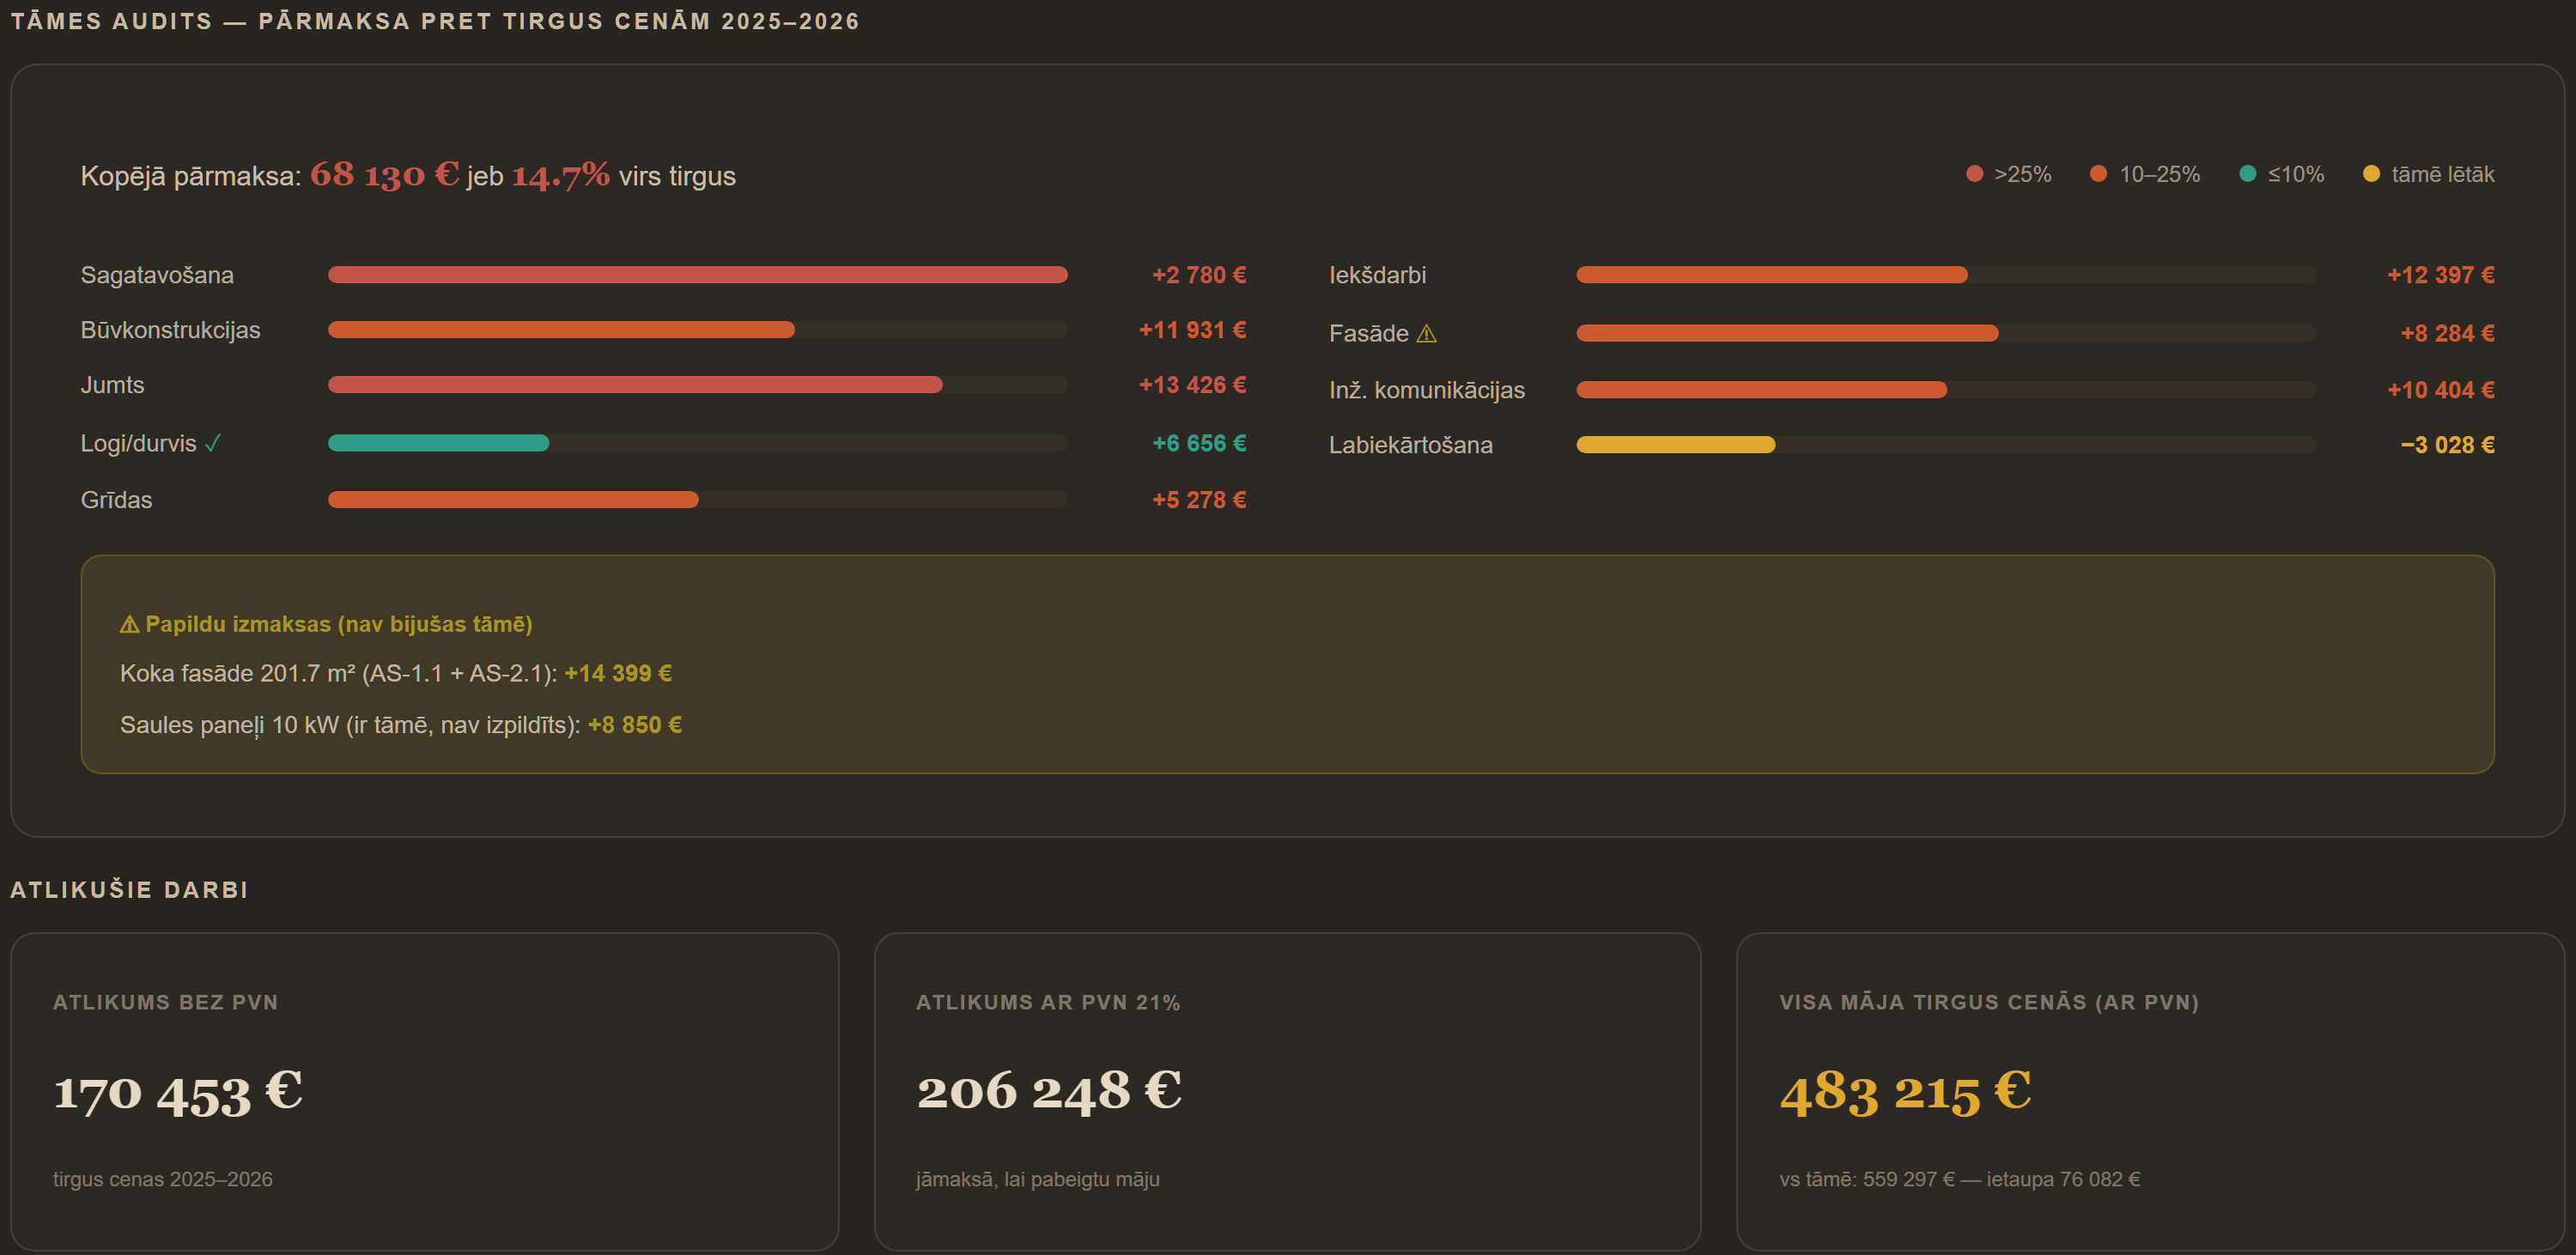Click the red >25% legend dot

coord(1974,174)
